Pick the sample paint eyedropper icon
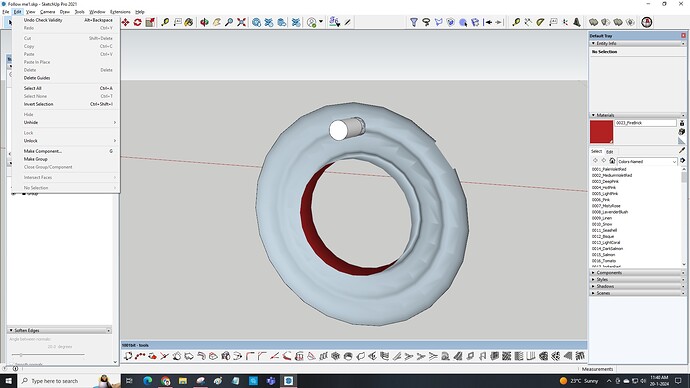This screenshot has height=388, width=690. (682, 150)
